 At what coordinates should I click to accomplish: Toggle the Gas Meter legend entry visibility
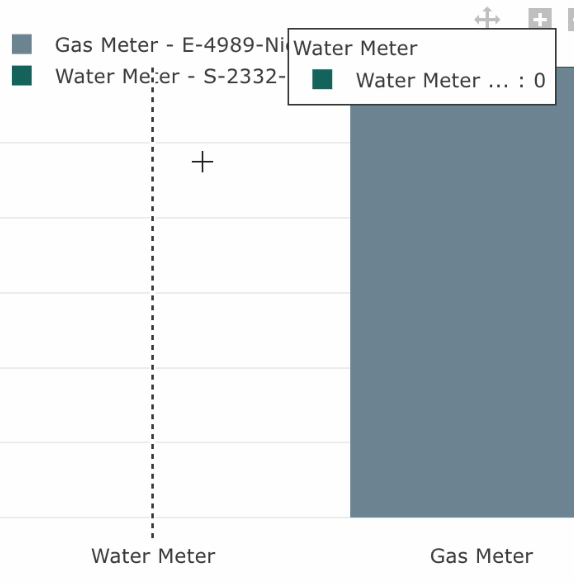150,45
